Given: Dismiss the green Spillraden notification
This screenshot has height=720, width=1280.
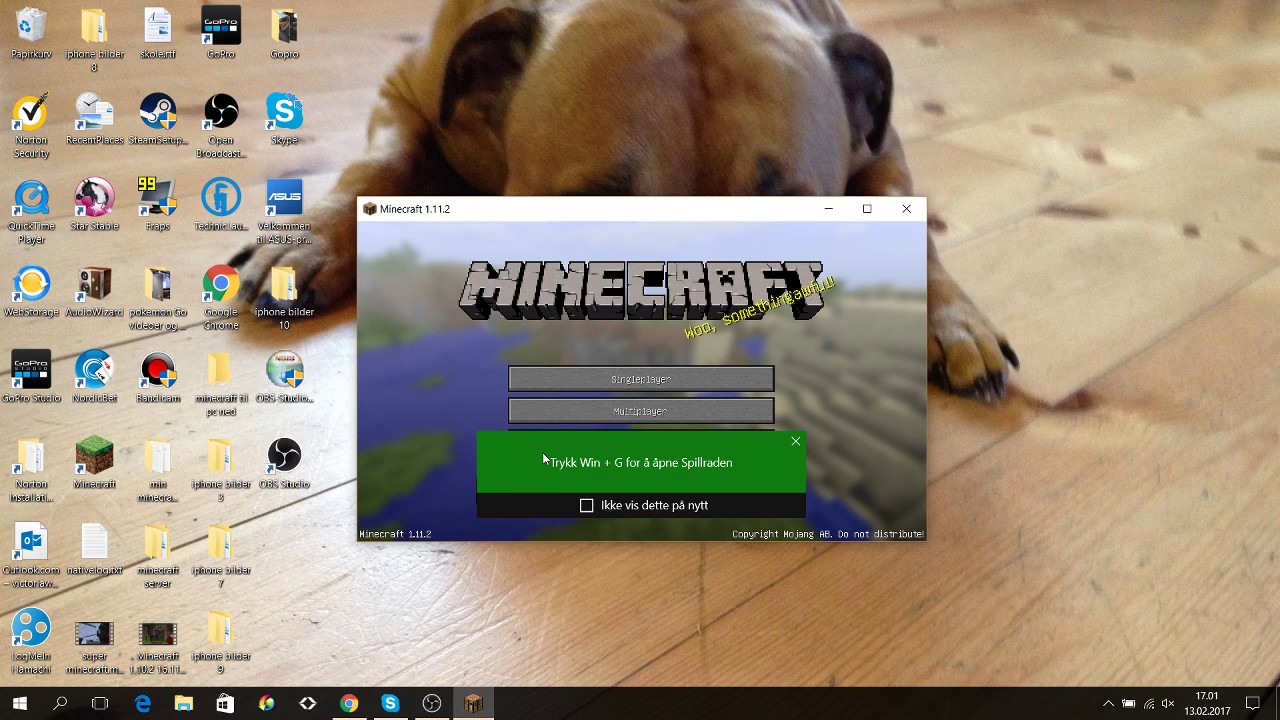Looking at the screenshot, I should tap(796, 441).
